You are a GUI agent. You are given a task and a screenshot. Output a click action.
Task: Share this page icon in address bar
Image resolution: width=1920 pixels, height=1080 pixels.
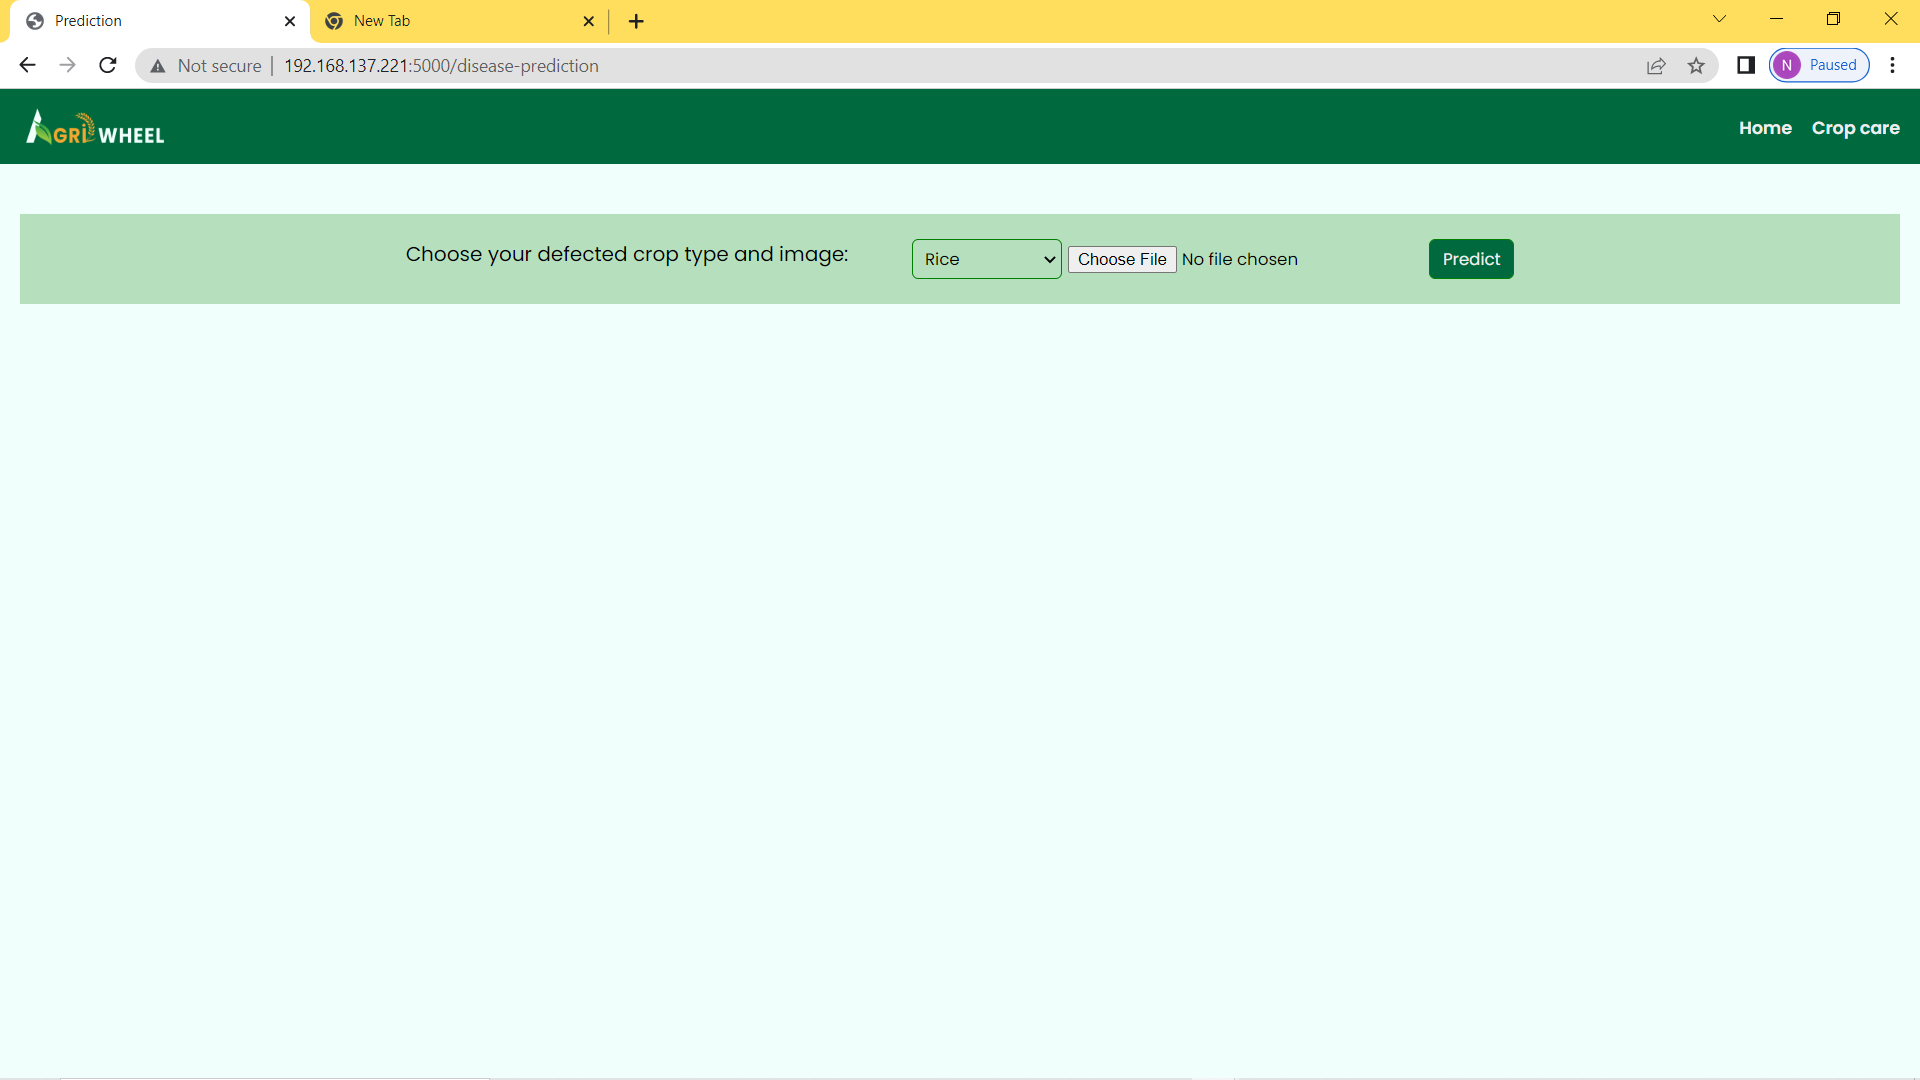click(1656, 66)
